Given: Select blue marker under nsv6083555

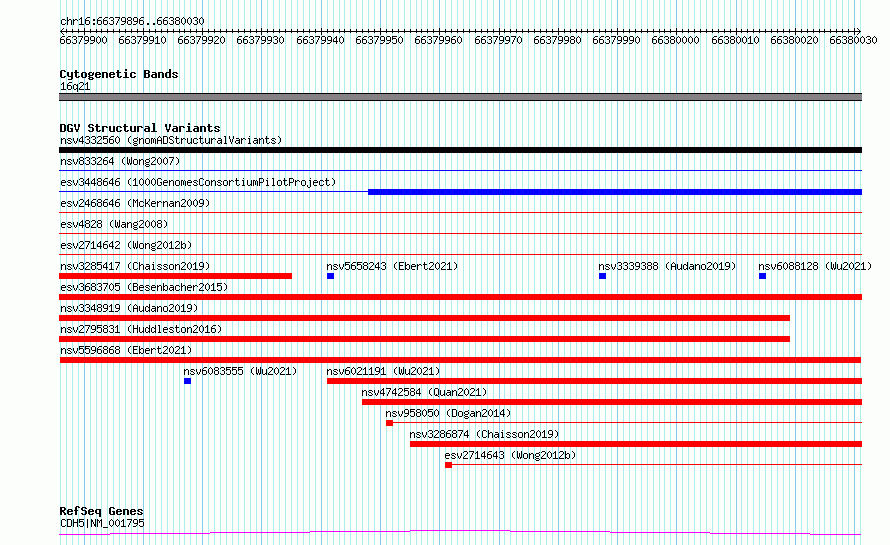Looking at the screenshot, I should tap(187, 381).
